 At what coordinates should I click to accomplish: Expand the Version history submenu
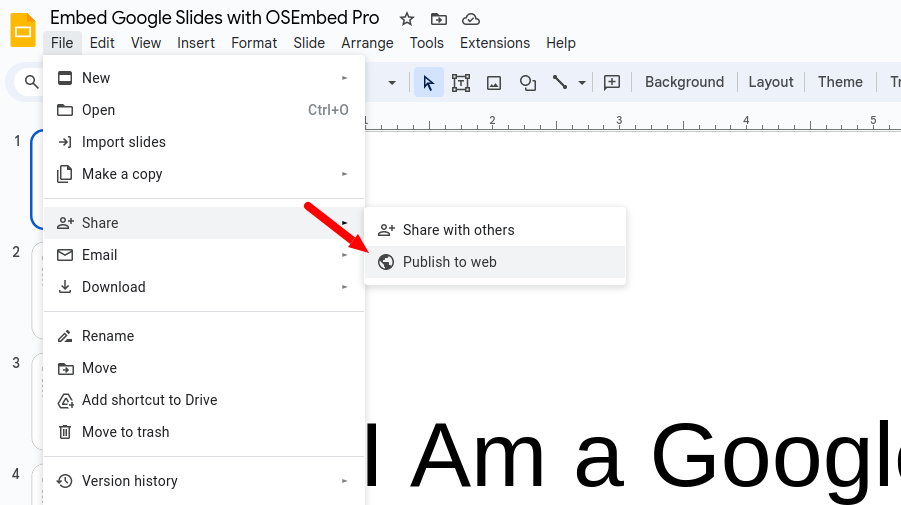tap(204, 481)
